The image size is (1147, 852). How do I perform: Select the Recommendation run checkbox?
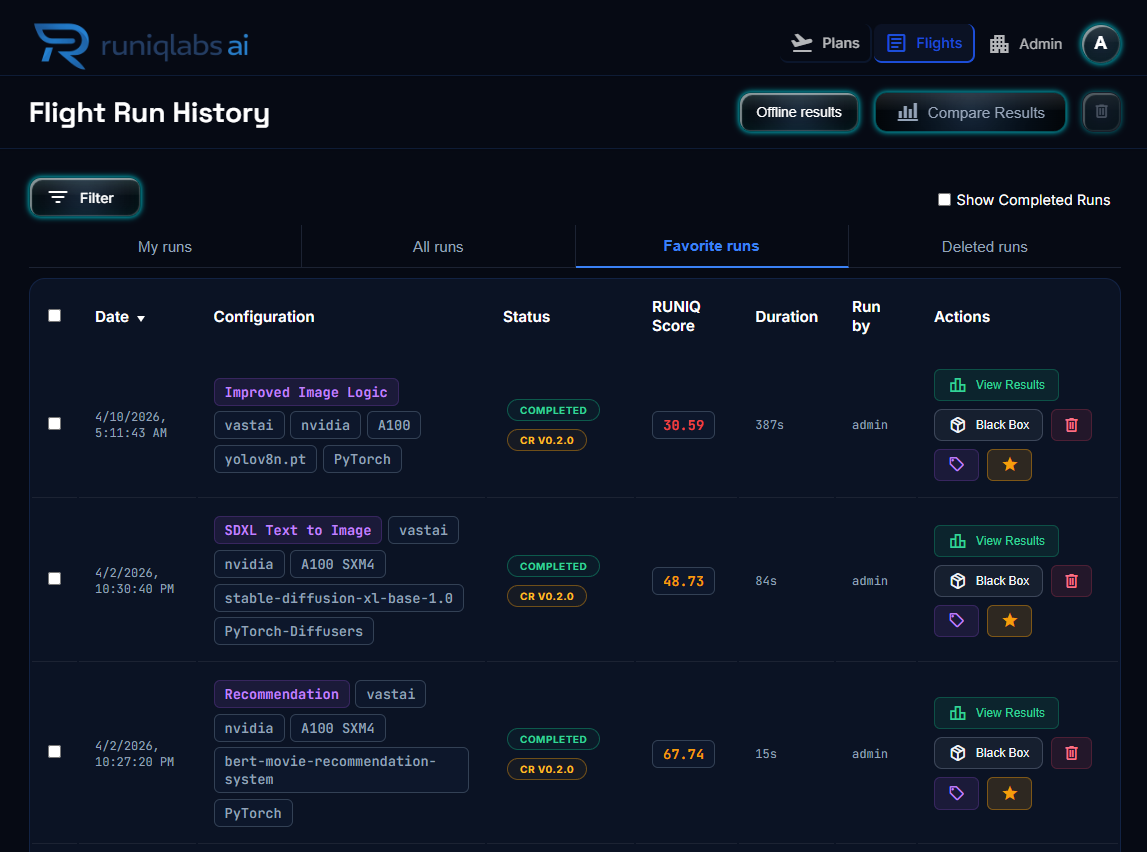point(54,752)
